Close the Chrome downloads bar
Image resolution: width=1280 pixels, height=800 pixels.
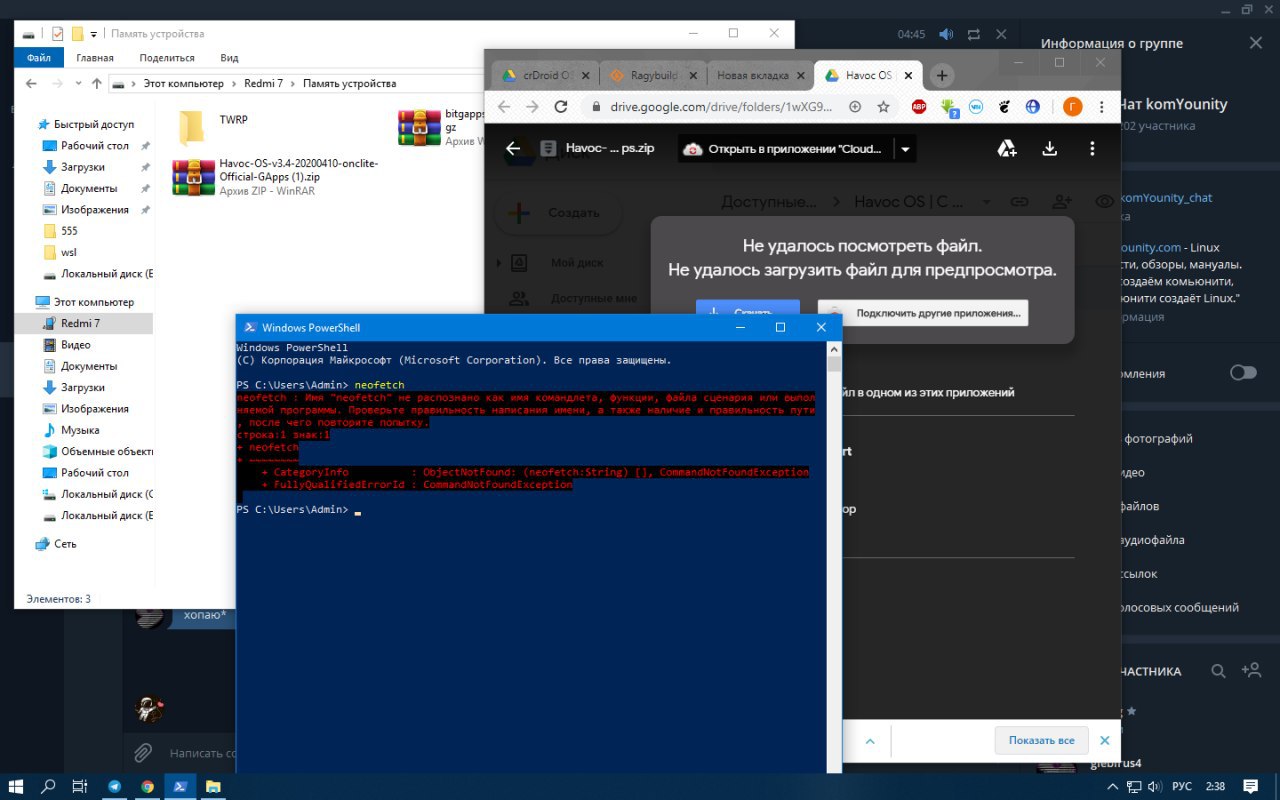click(1105, 741)
